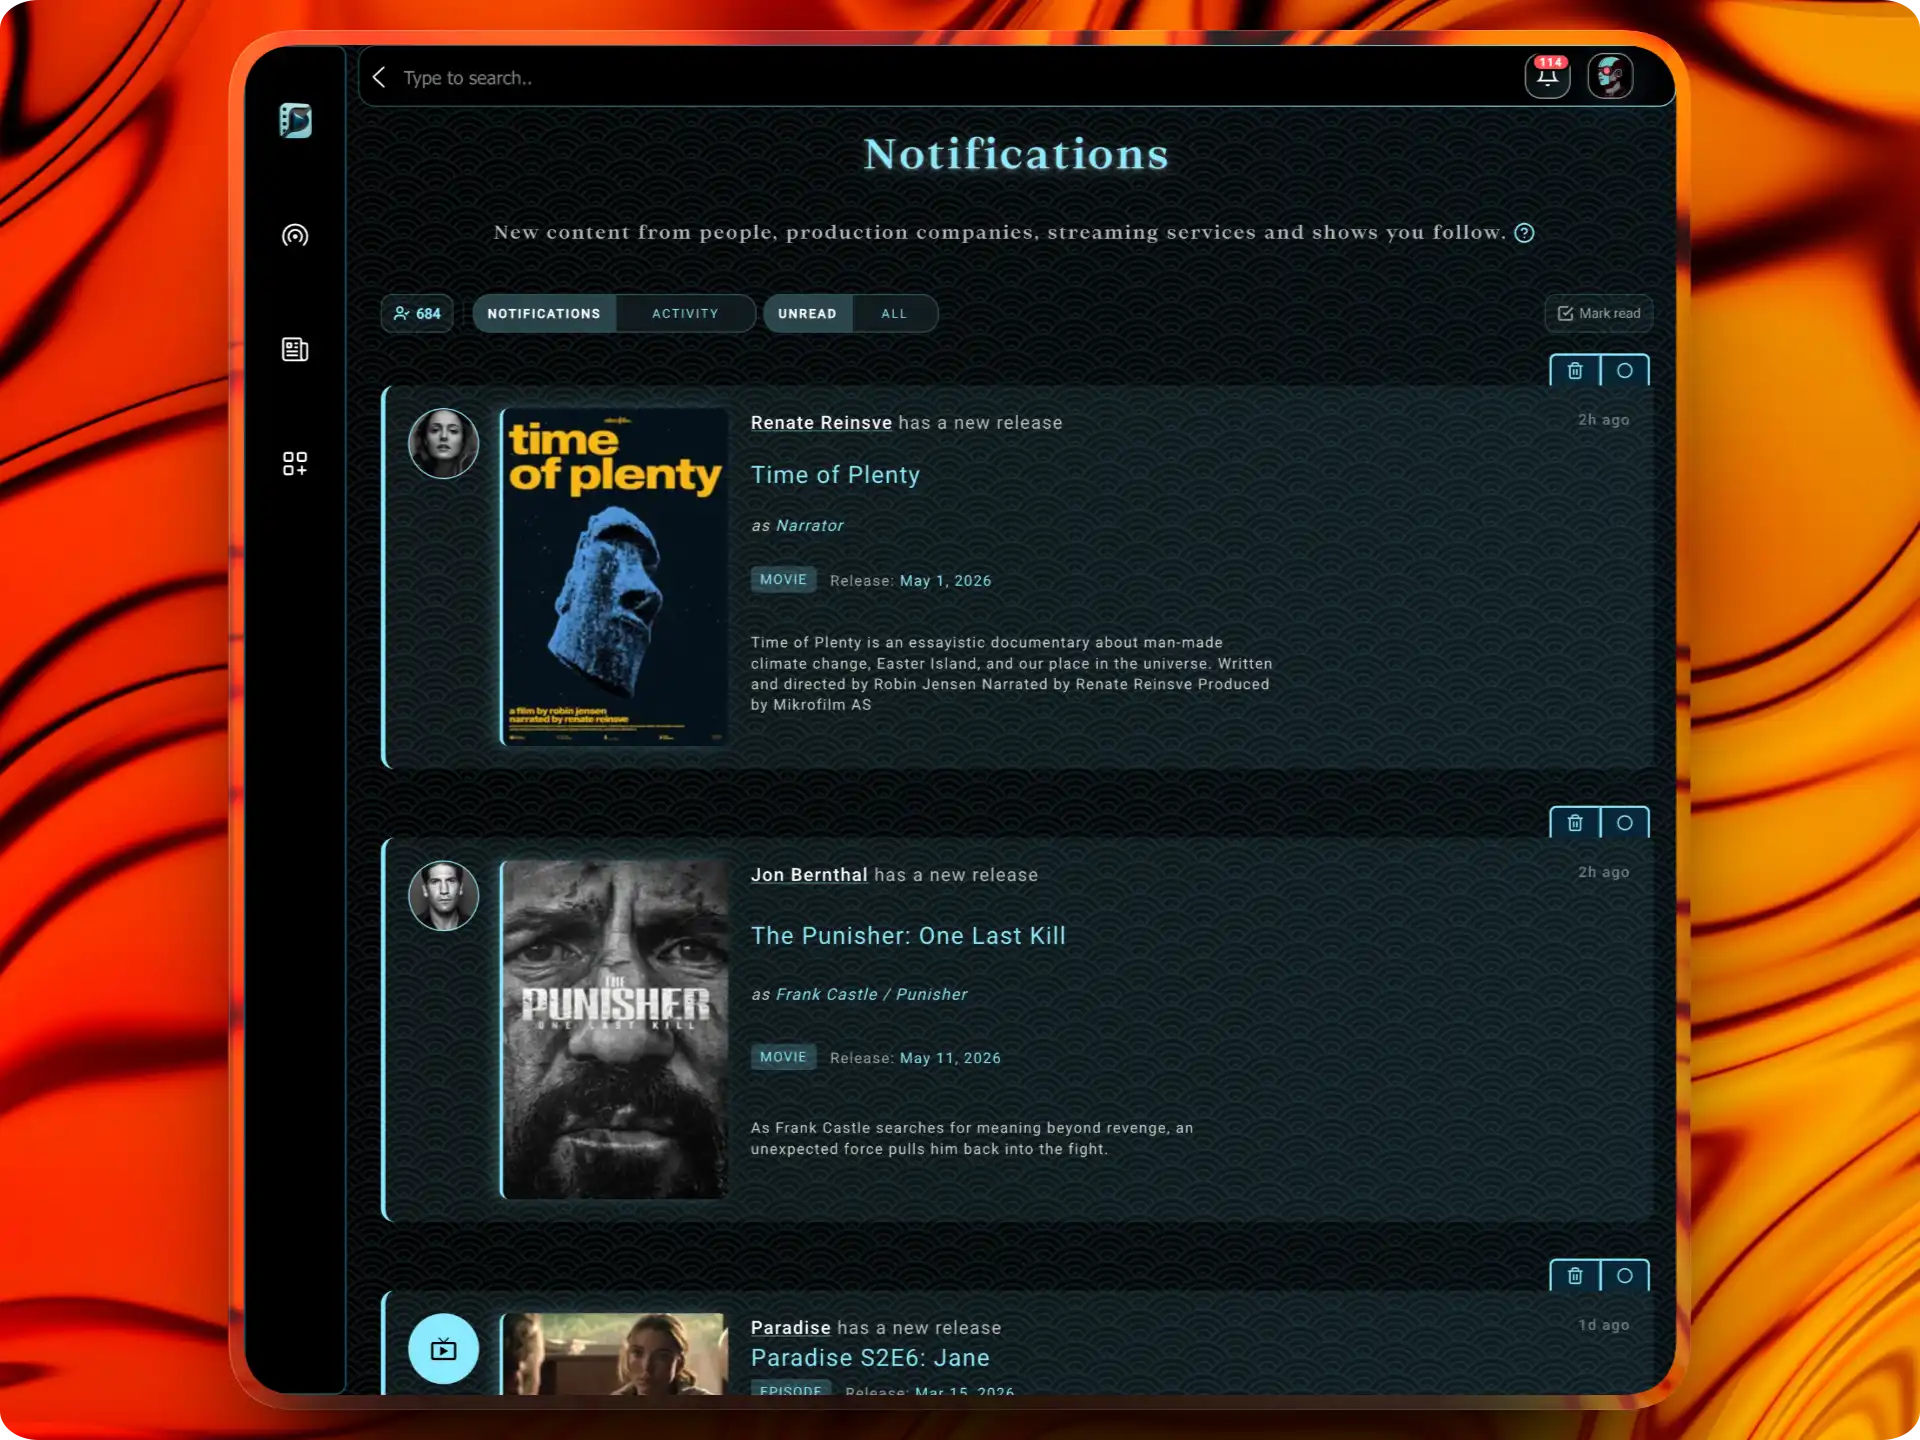The height and width of the screenshot is (1440, 1920).
Task: Open Renate Reinsve's profile link
Action: pos(821,422)
